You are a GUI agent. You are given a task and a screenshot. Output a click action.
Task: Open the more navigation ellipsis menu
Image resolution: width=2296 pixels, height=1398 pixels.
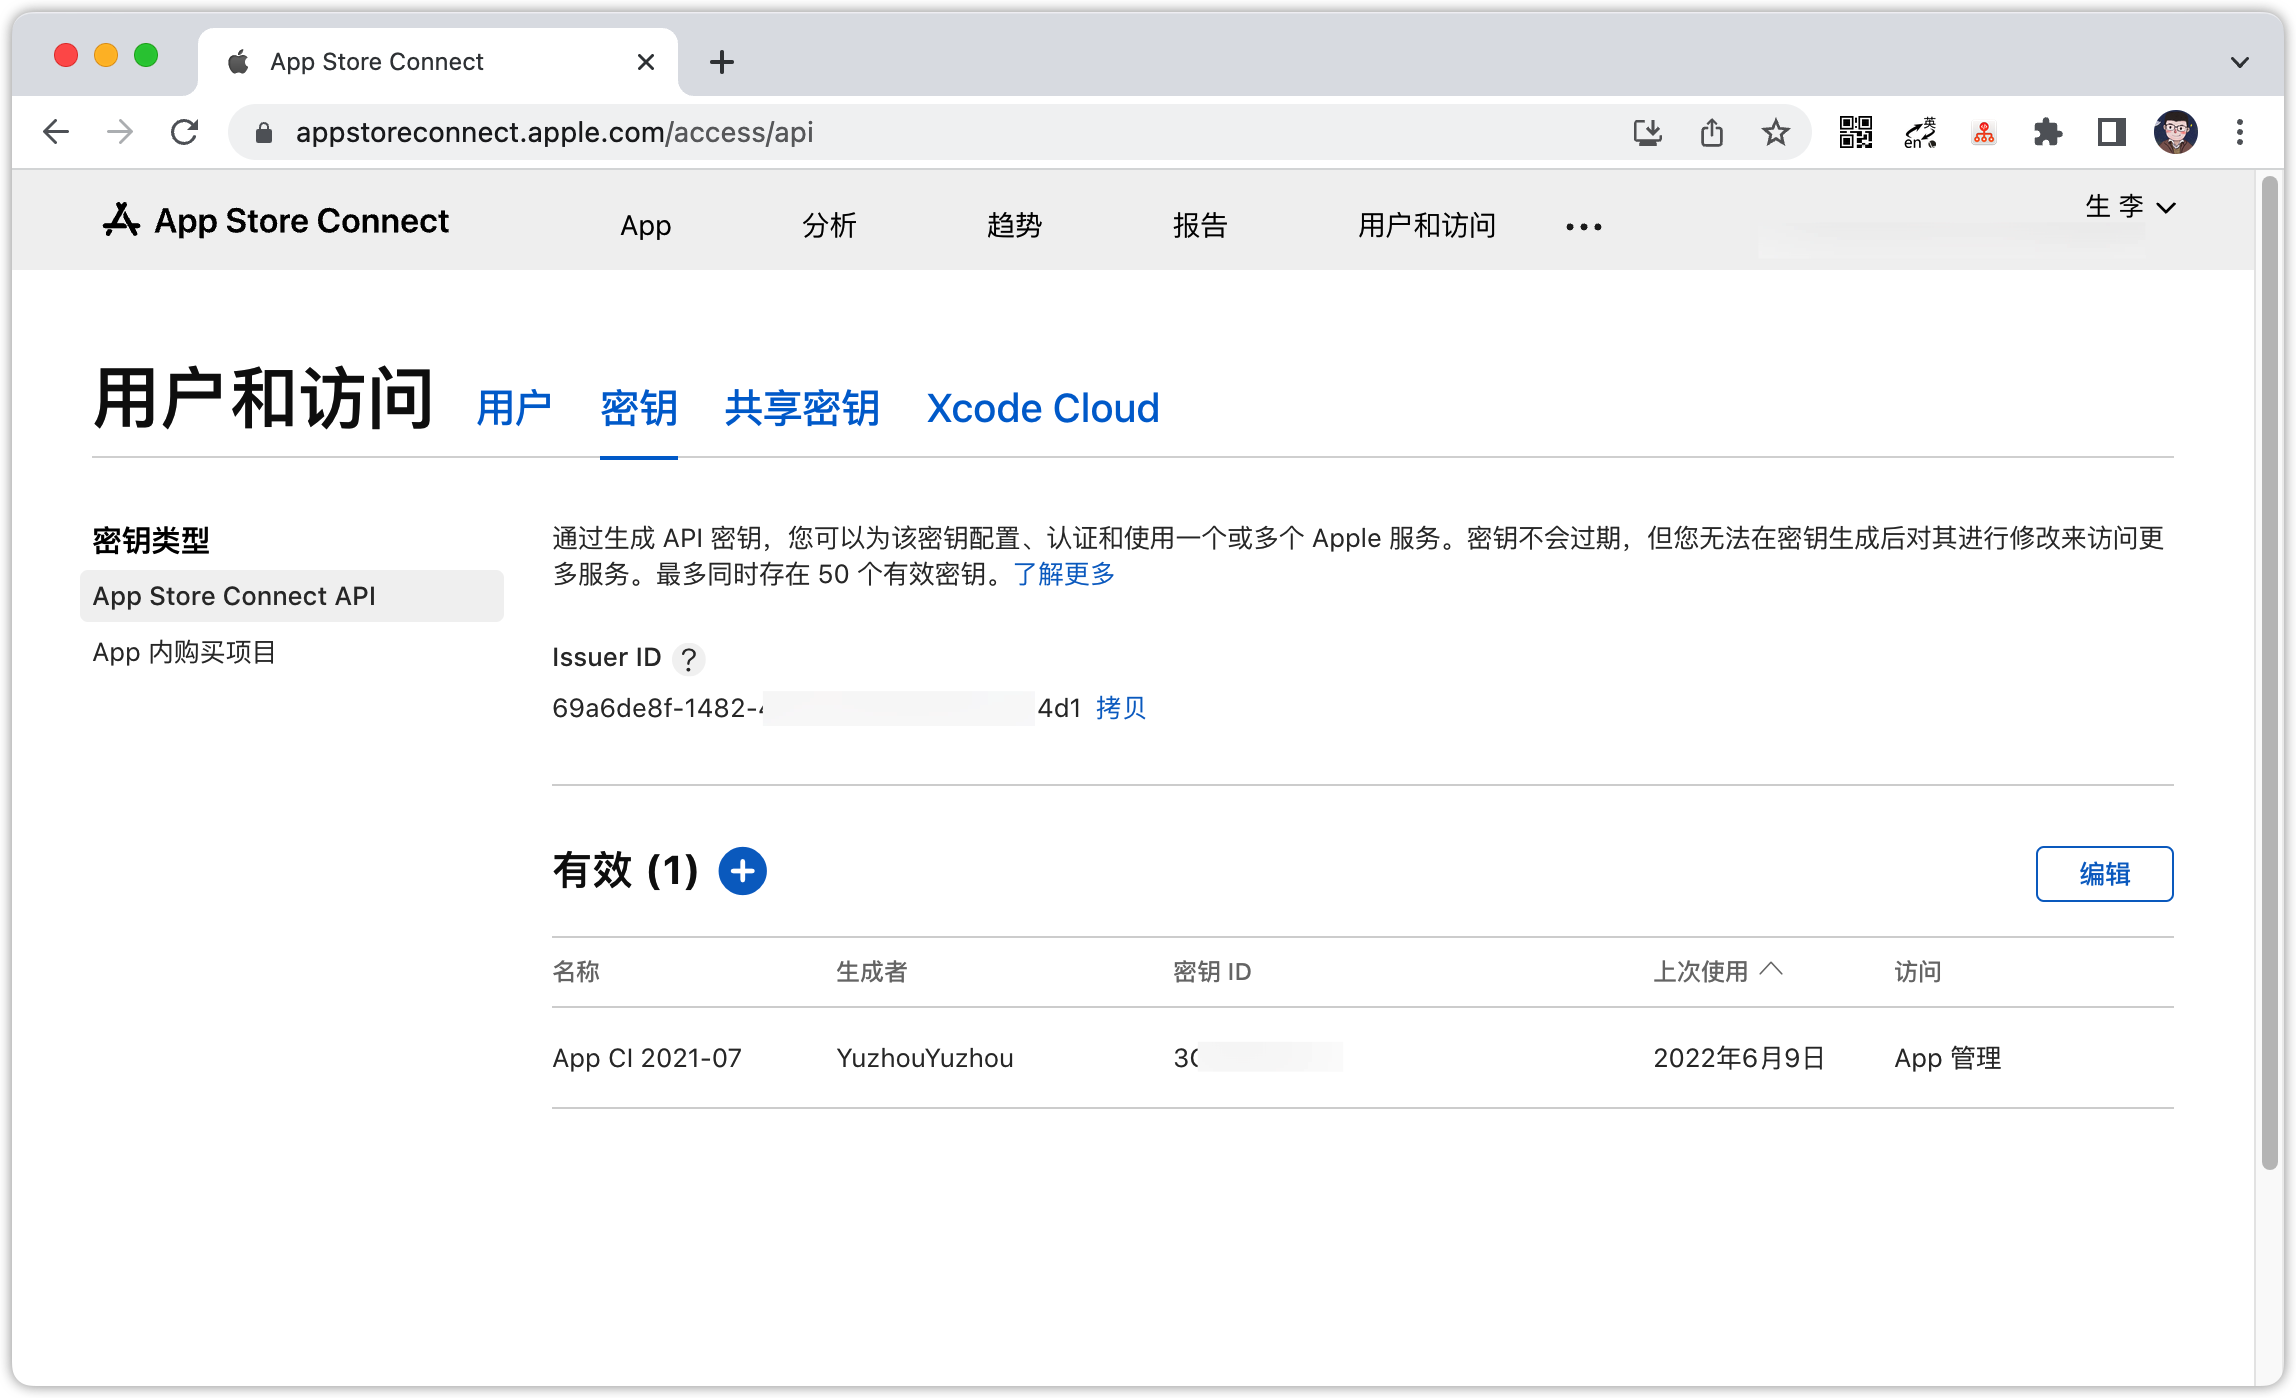click(1584, 227)
